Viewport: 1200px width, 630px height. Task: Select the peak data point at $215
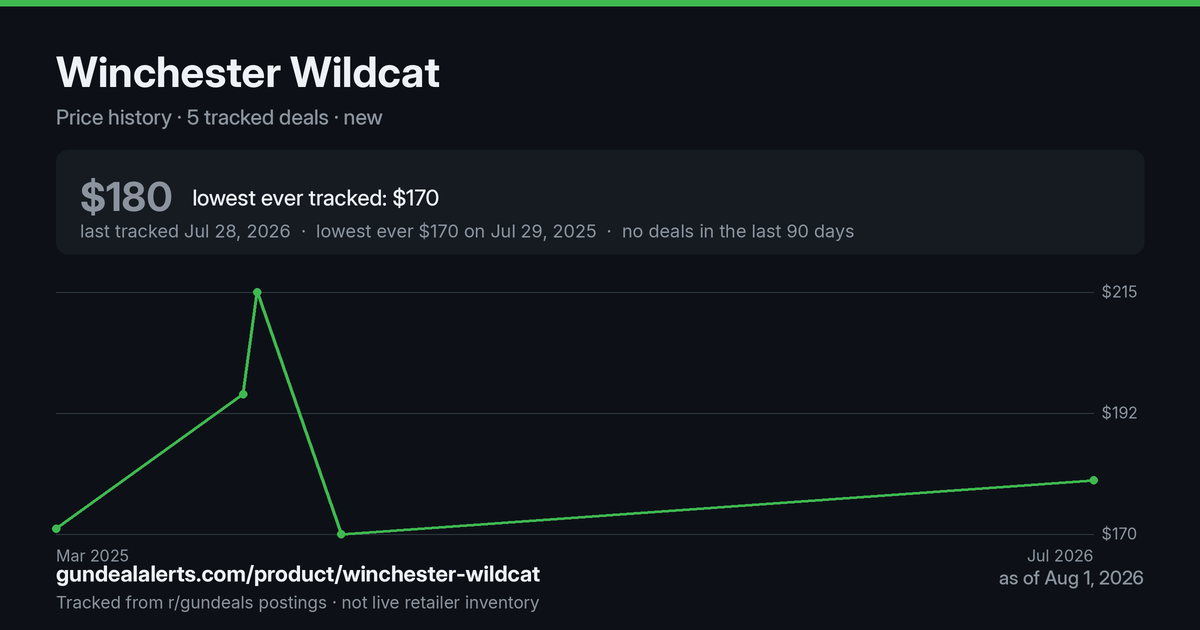tap(258, 292)
